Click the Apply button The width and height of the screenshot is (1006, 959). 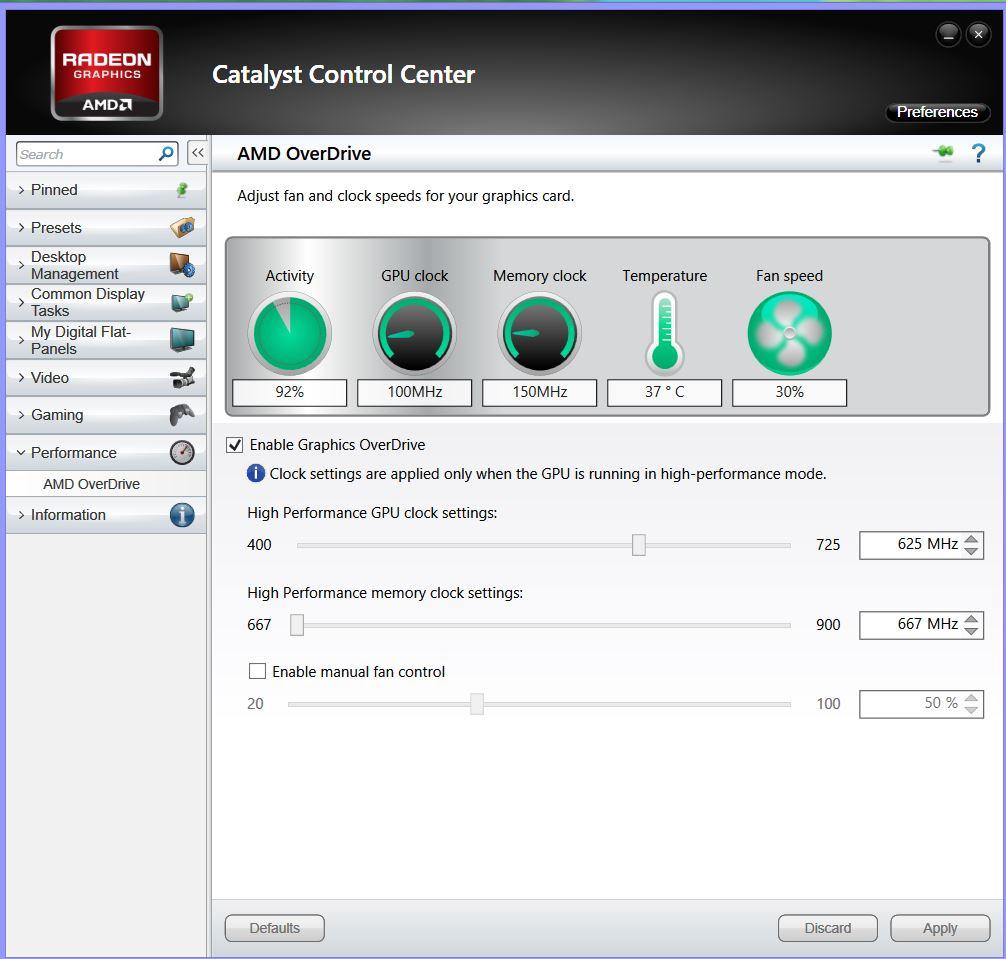[x=940, y=928]
